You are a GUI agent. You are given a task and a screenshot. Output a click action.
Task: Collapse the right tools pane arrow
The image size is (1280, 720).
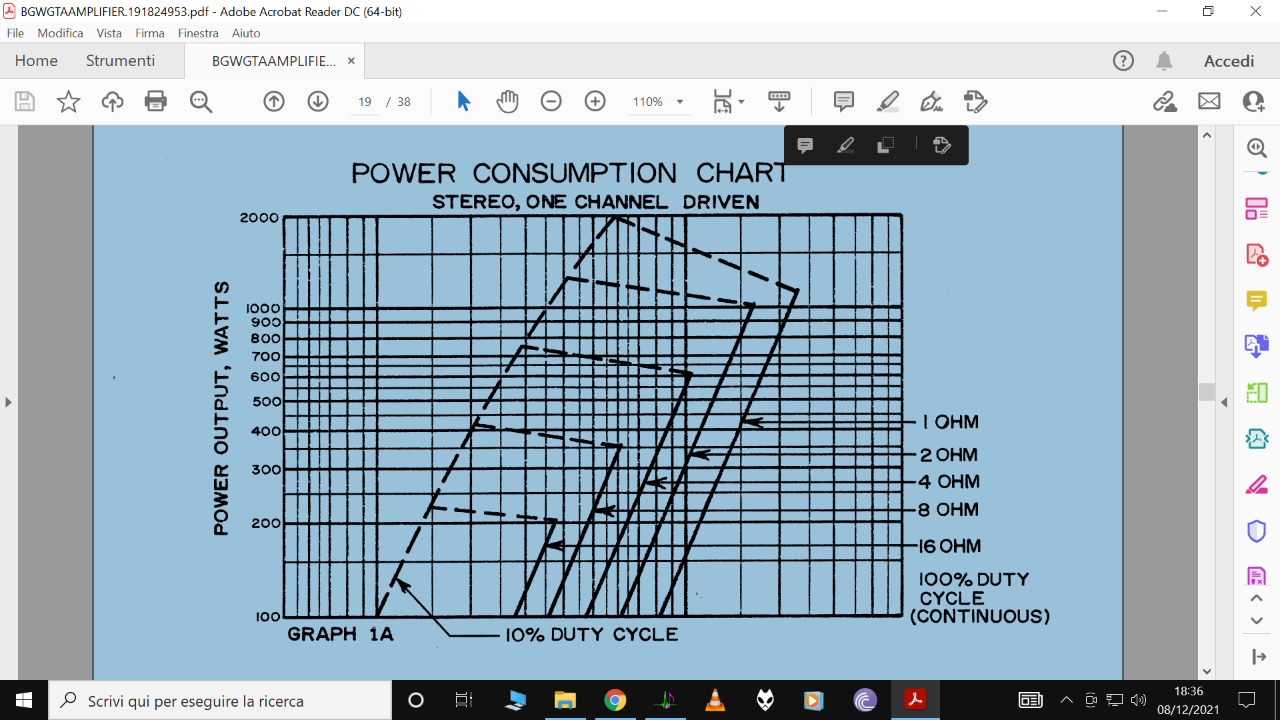click(x=1224, y=402)
